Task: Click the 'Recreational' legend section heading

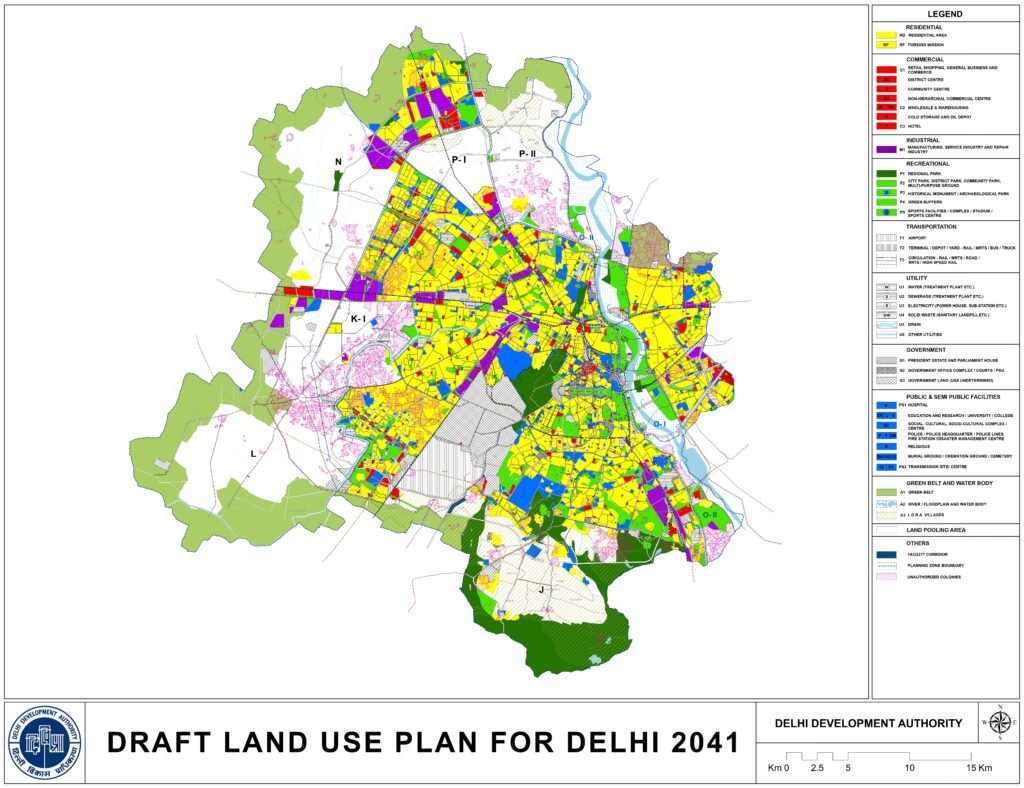Action: tap(927, 164)
